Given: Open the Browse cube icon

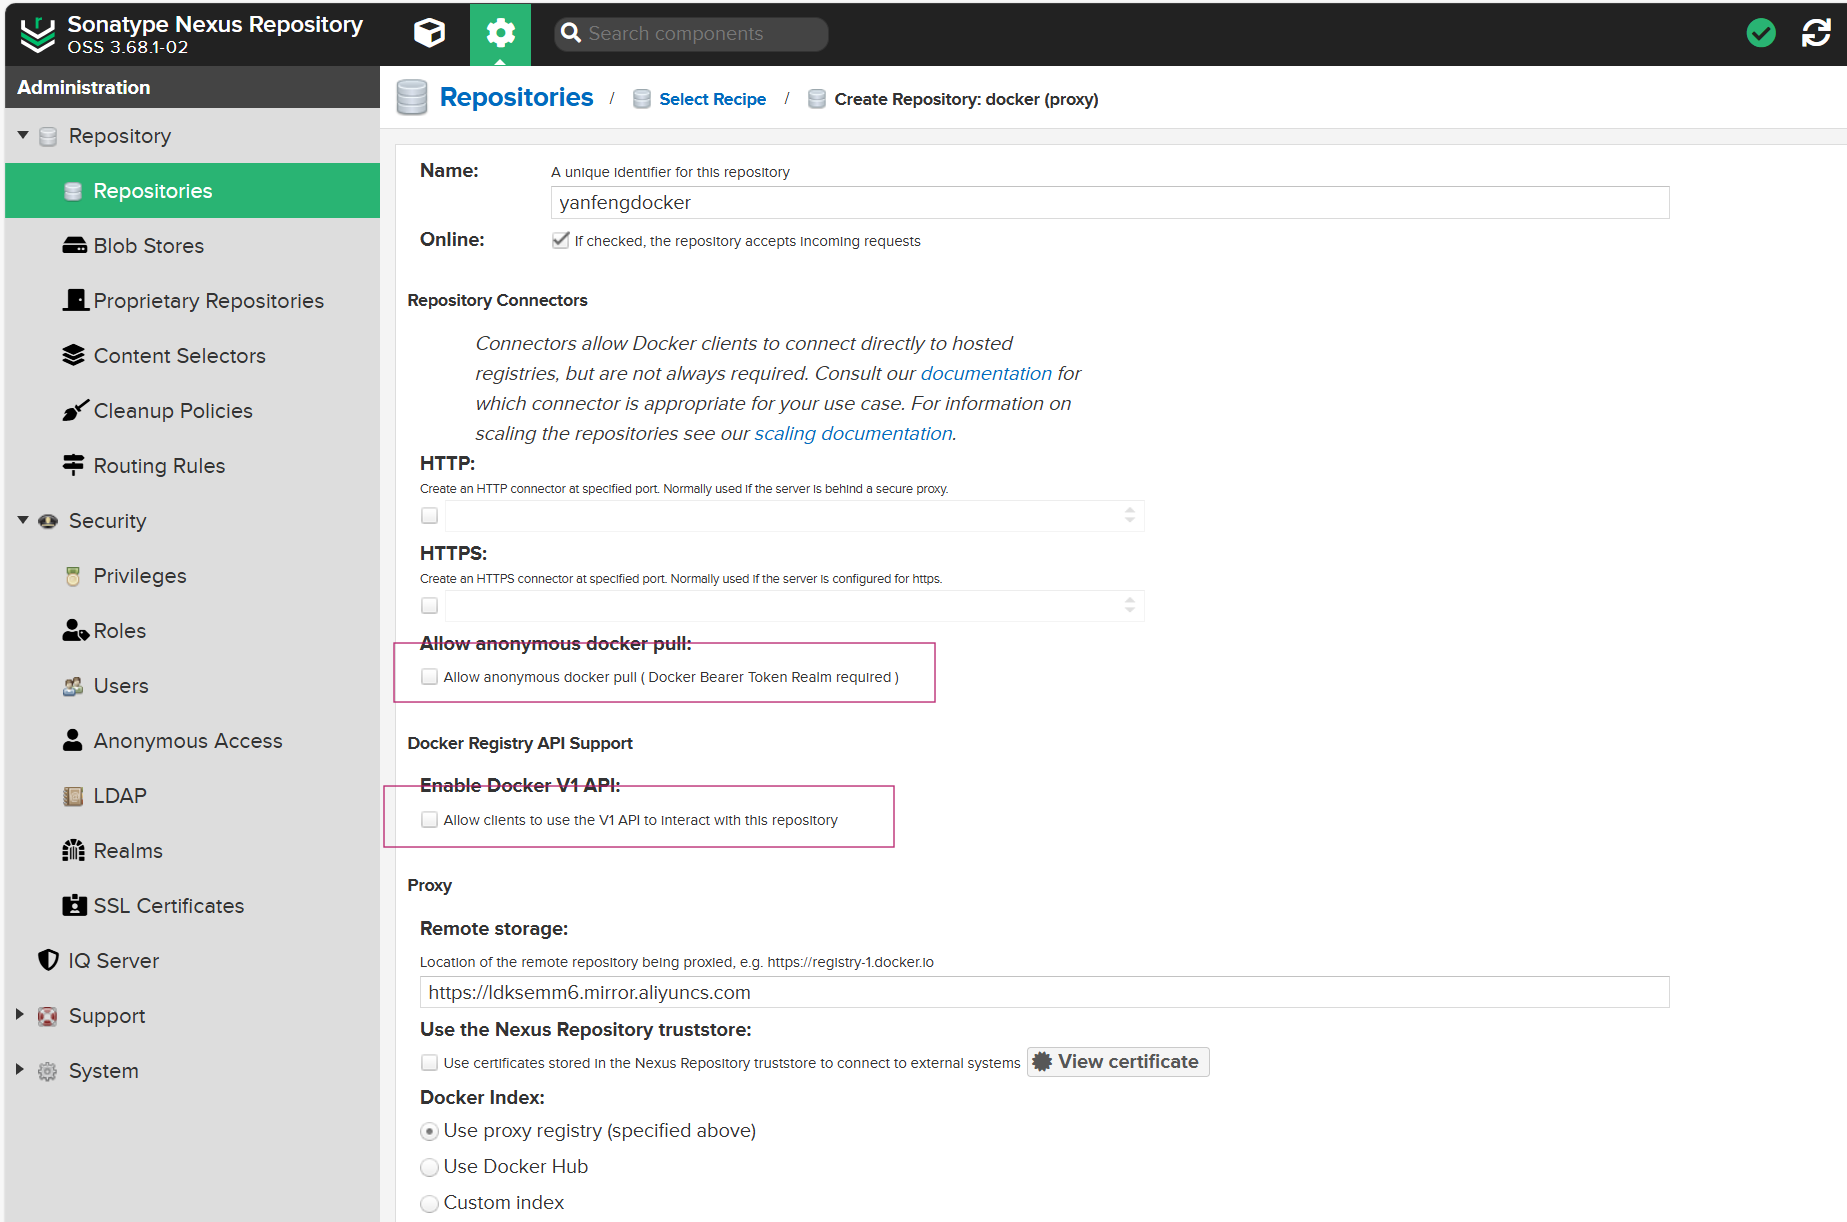Looking at the screenshot, I should (x=430, y=33).
